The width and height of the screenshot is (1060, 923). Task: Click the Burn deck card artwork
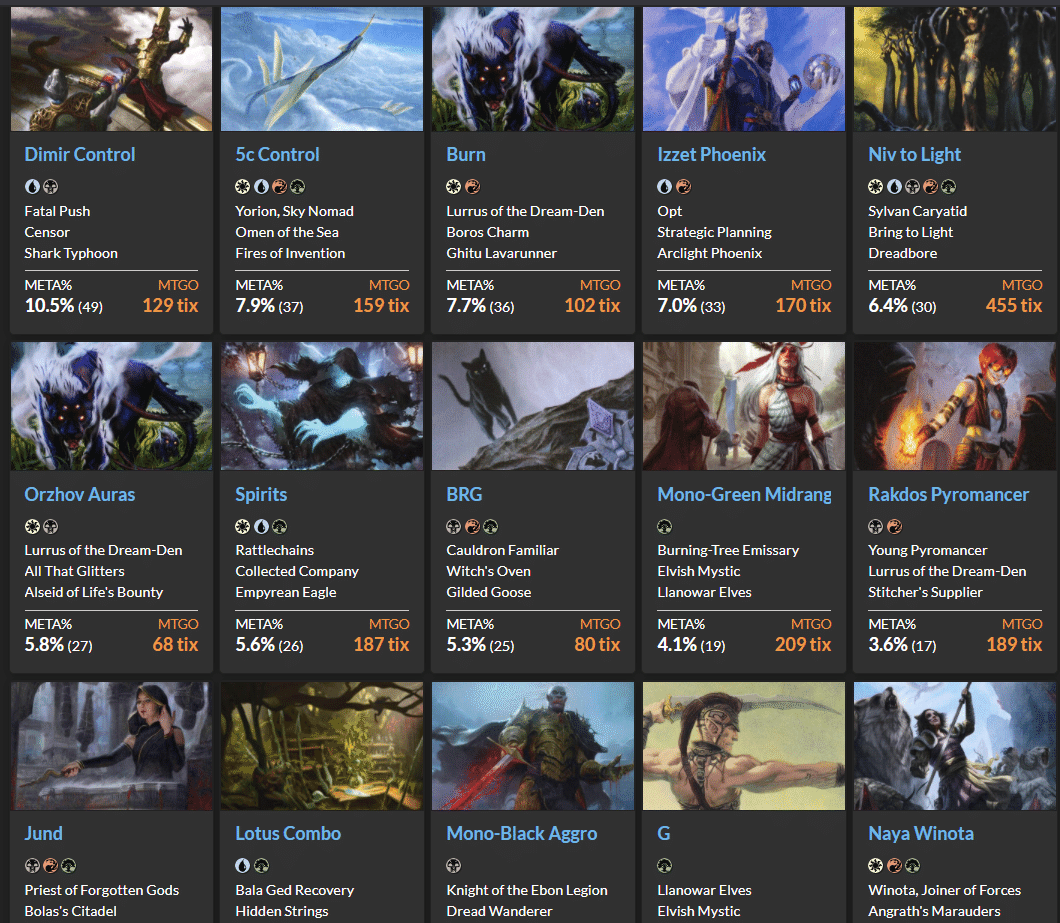pos(533,69)
